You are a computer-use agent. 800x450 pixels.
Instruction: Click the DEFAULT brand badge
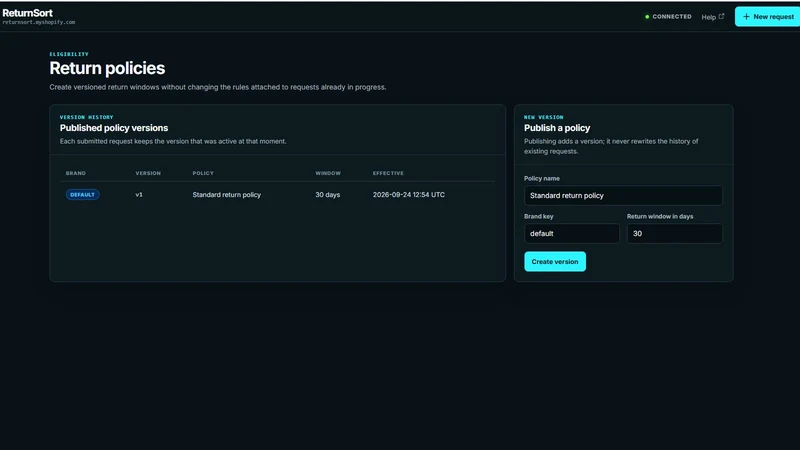tap(82, 194)
